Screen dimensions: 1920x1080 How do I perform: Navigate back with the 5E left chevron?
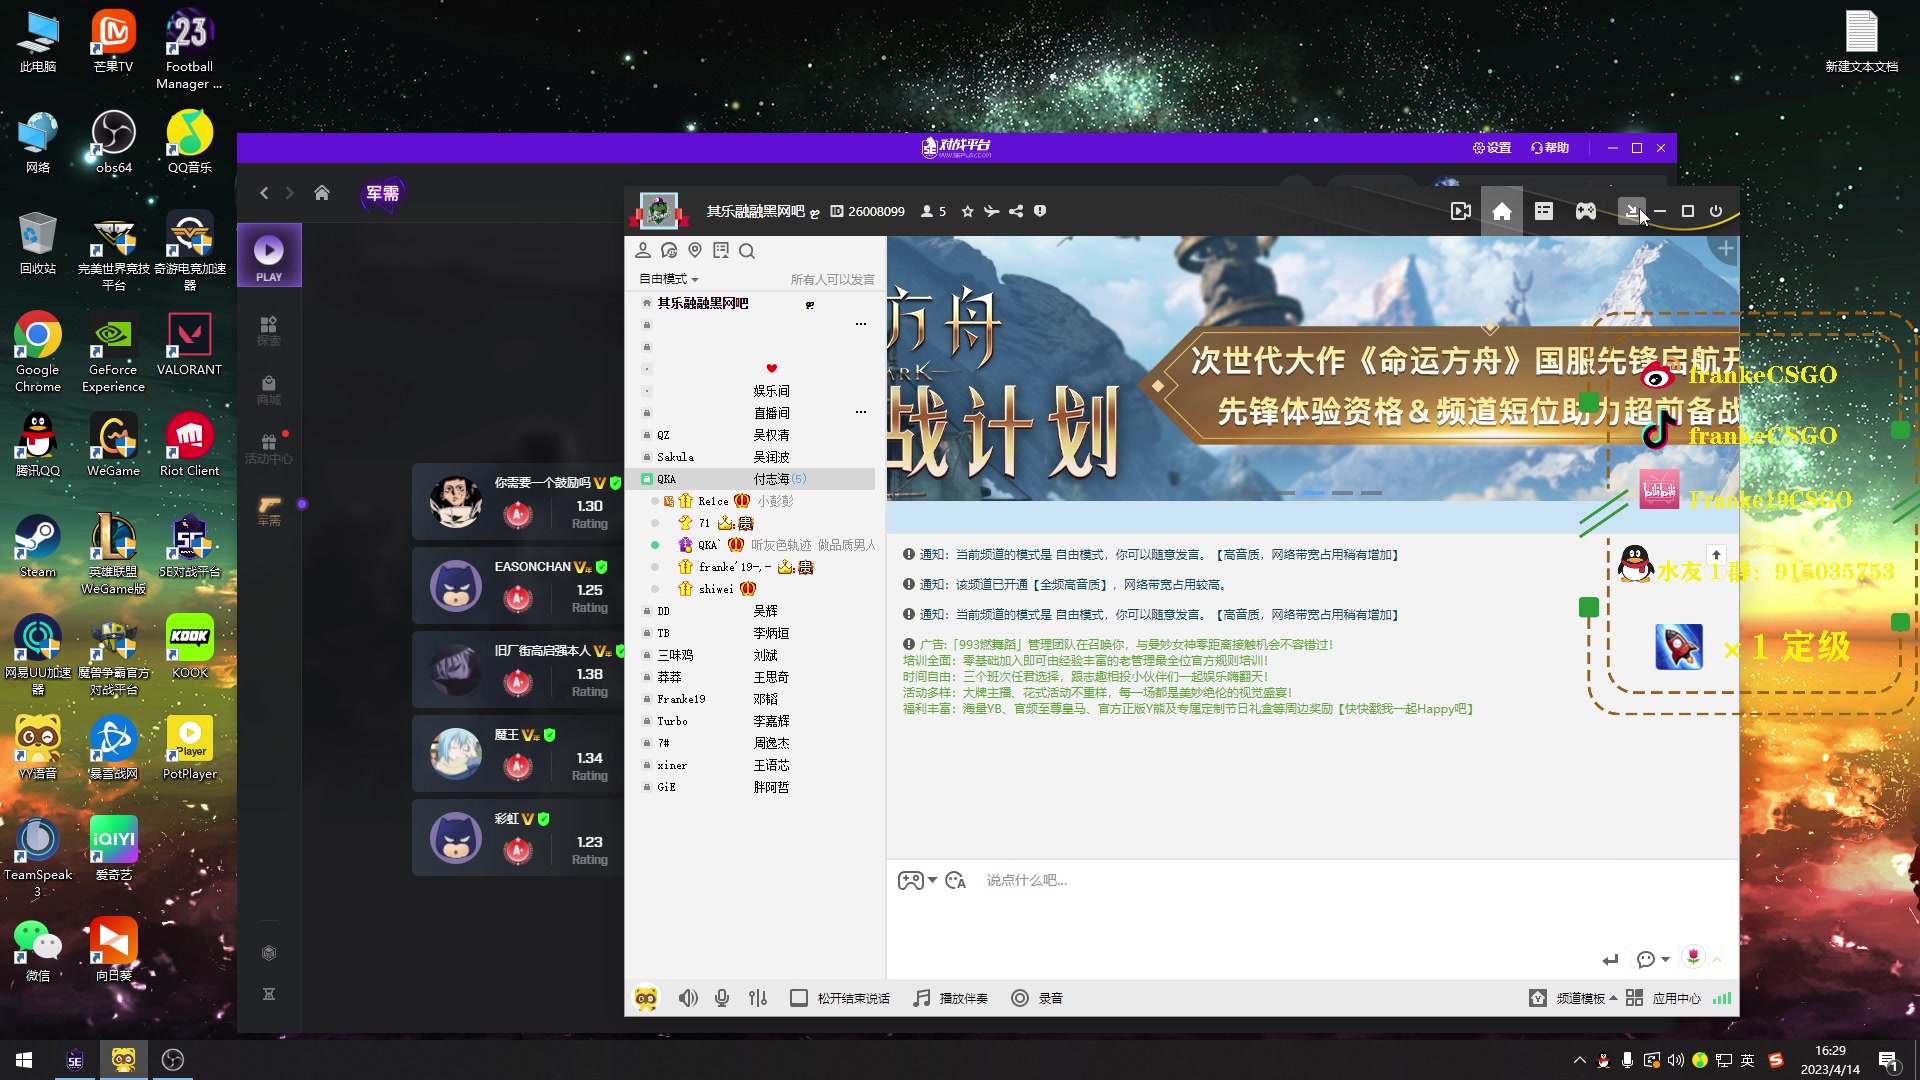264,193
